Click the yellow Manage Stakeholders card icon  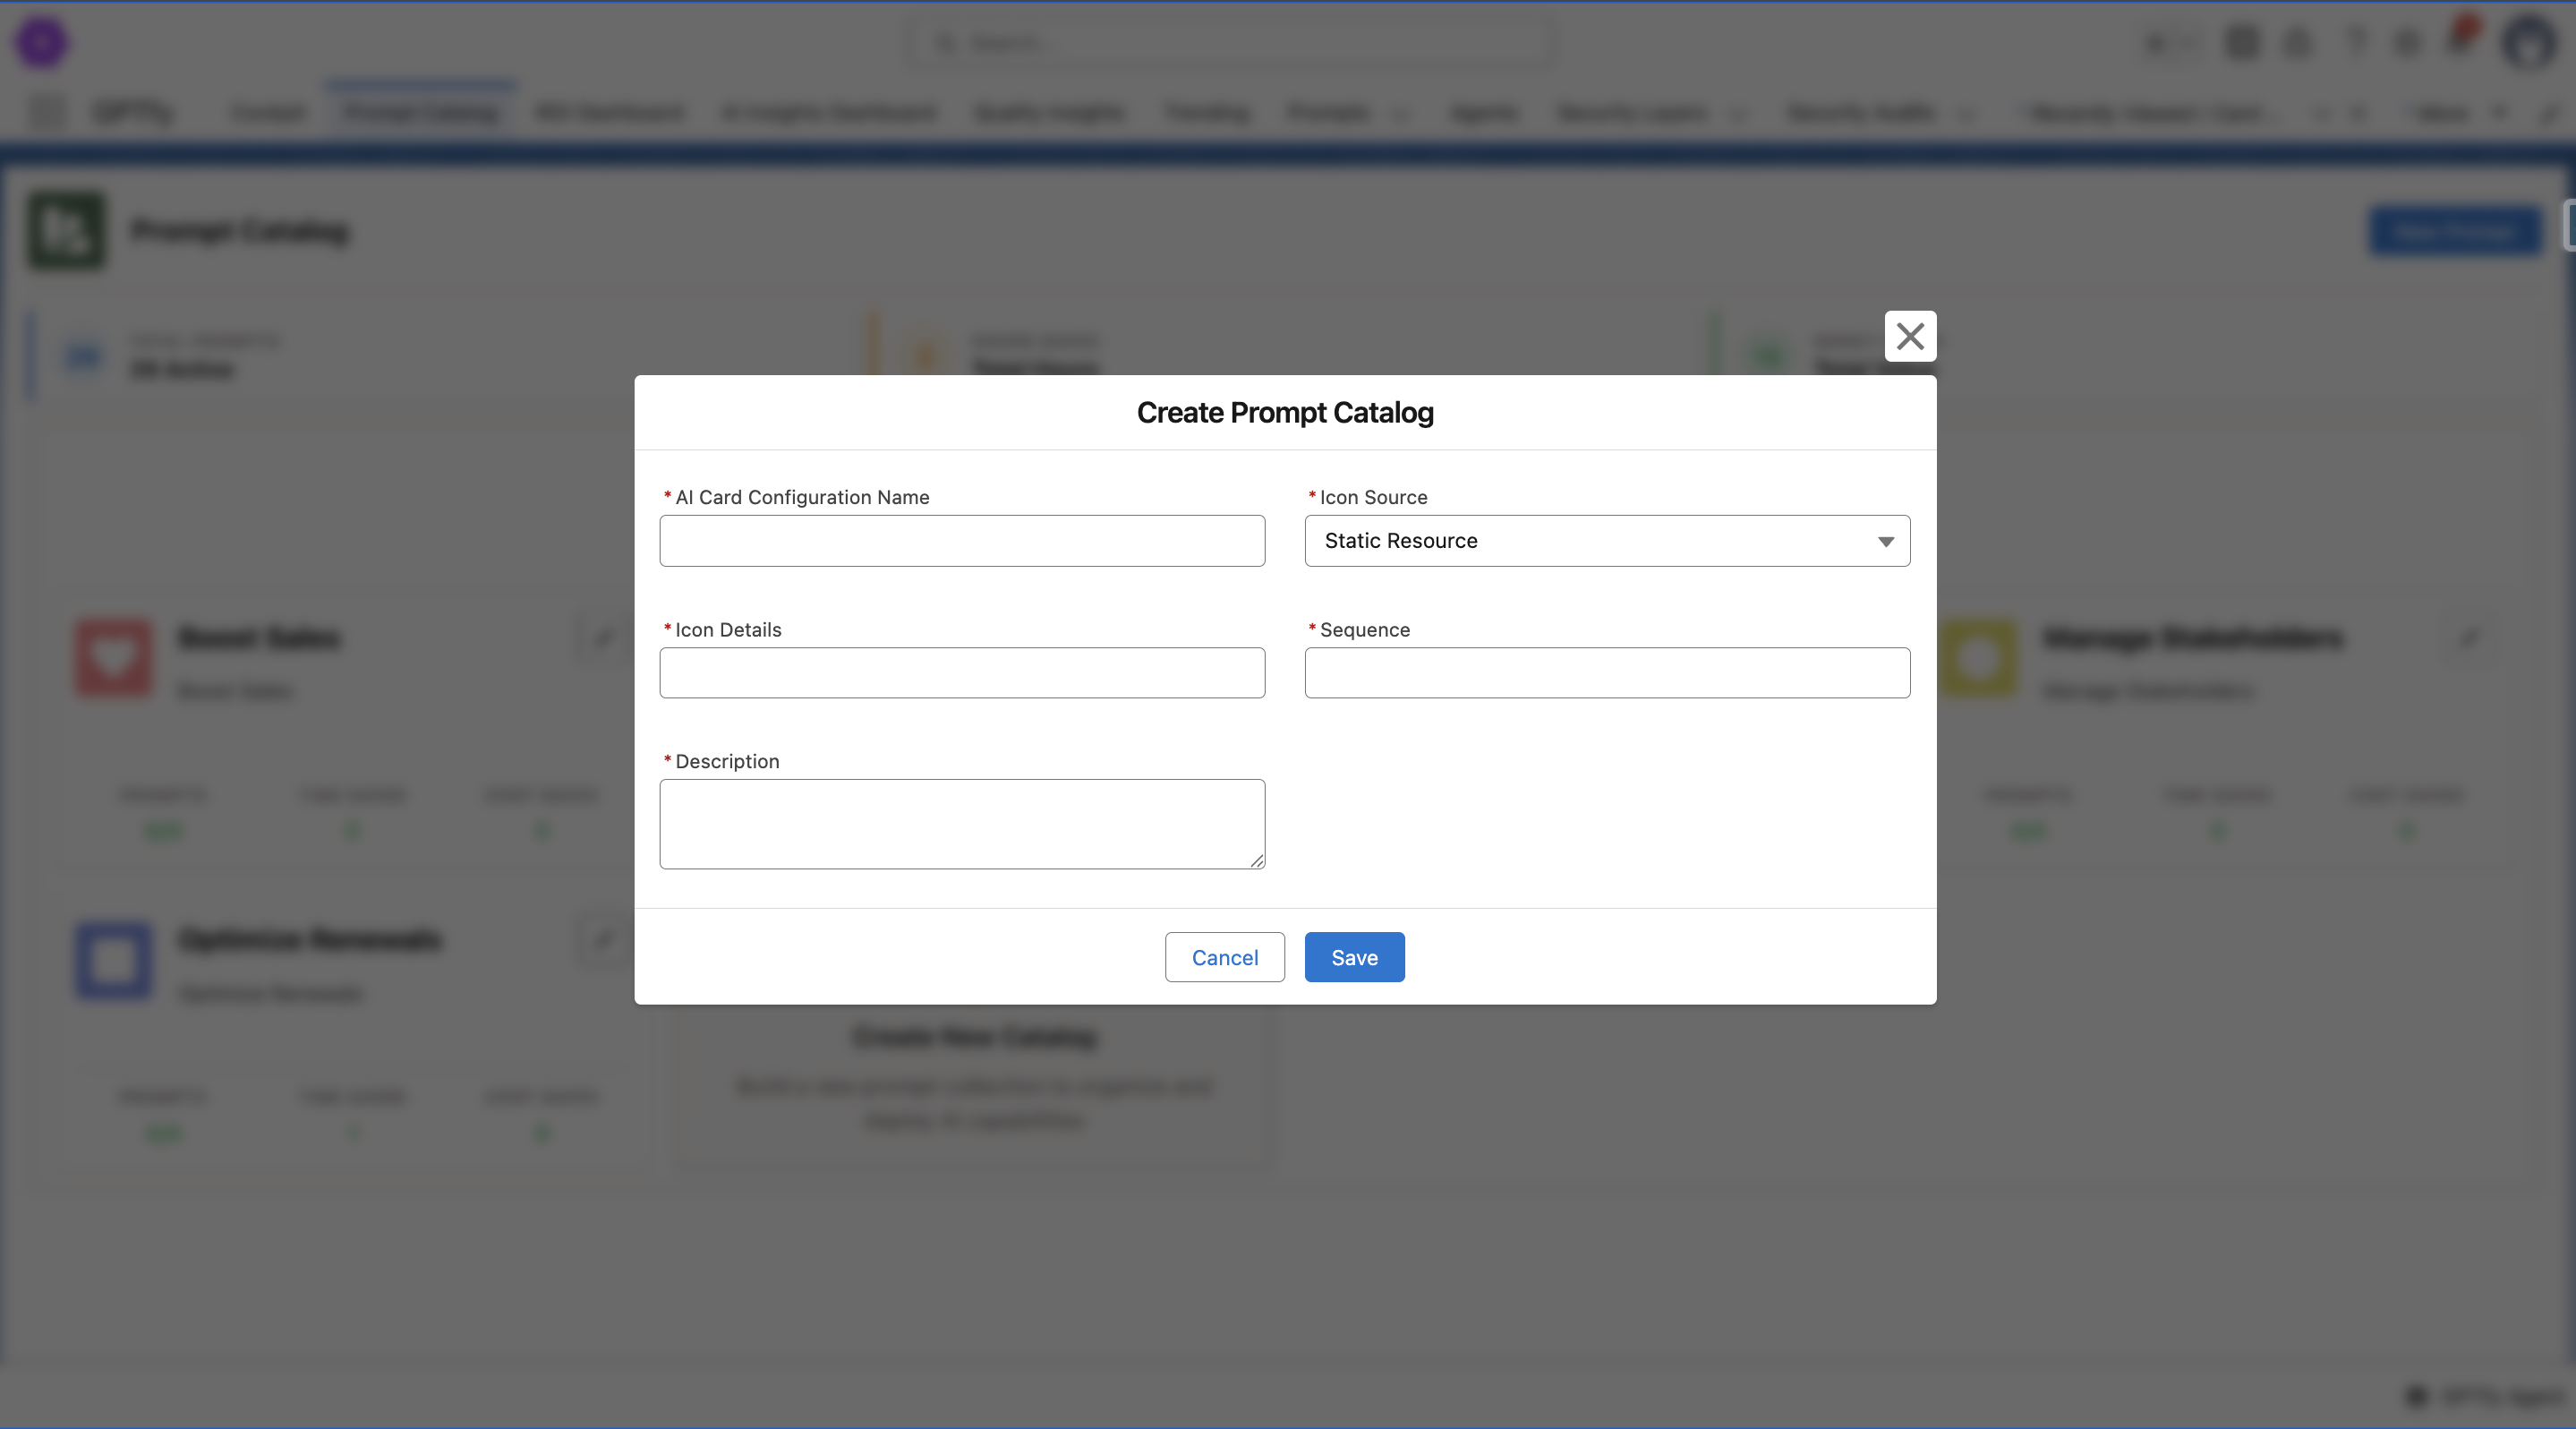pyautogui.click(x=1978, y=658)
